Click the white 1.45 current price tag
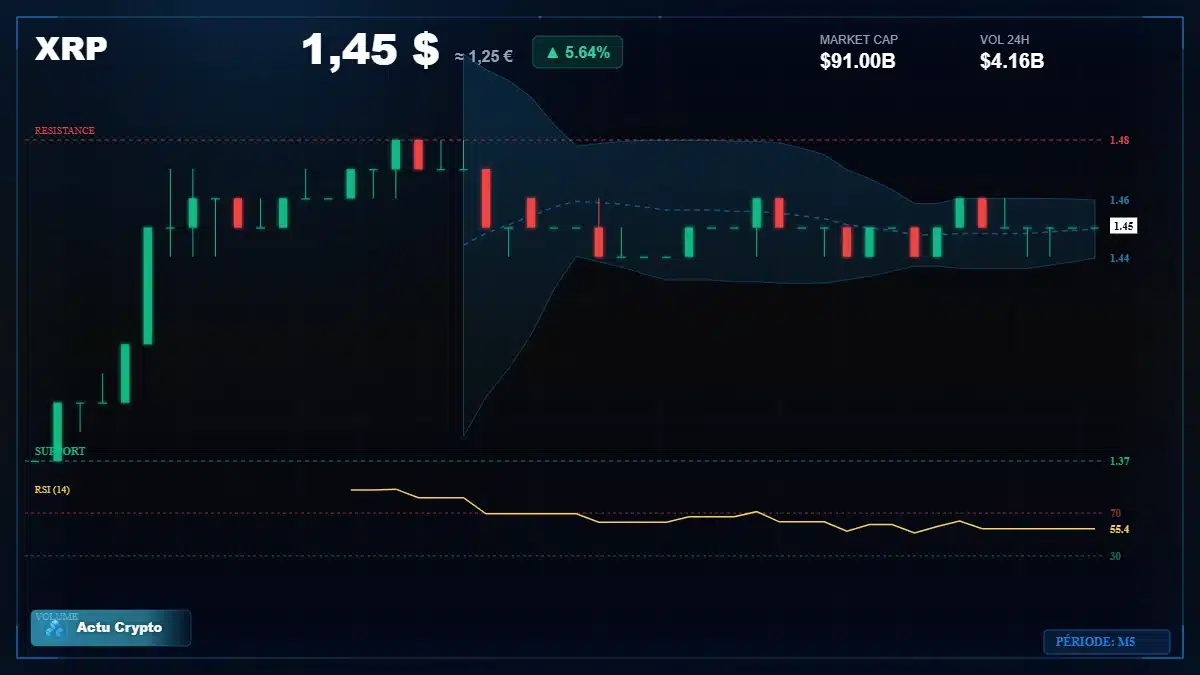This screenshot has width=1200, height=675. (x=1123, y=226)
